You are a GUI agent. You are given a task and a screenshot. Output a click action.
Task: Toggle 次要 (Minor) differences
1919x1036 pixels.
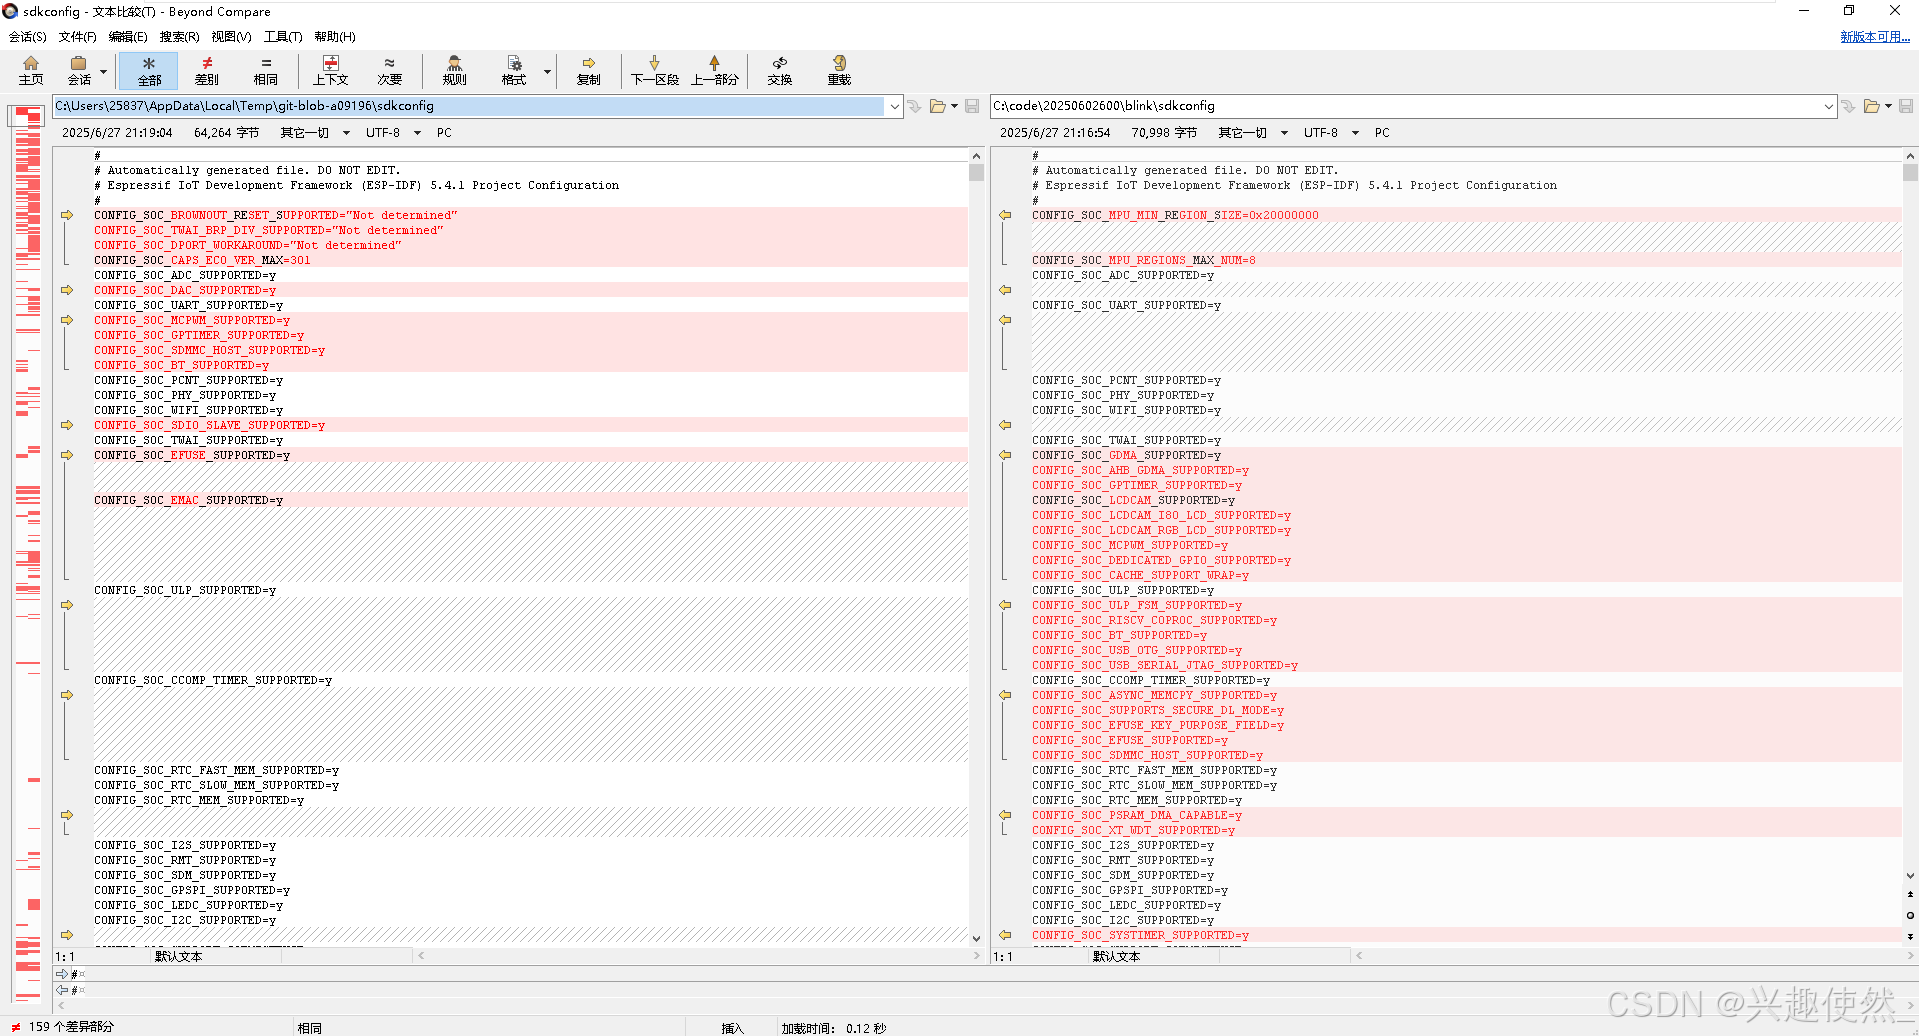click(x=390, y=71)
